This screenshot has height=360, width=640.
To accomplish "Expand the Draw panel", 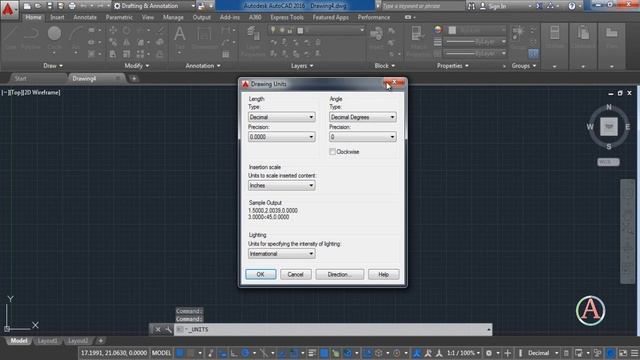I will coord(53,66).
